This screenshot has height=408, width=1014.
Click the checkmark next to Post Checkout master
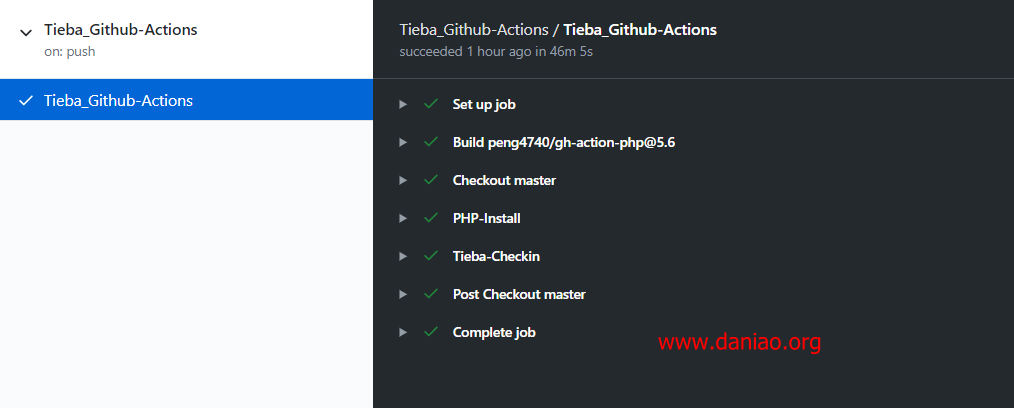[x=431, y=294]
